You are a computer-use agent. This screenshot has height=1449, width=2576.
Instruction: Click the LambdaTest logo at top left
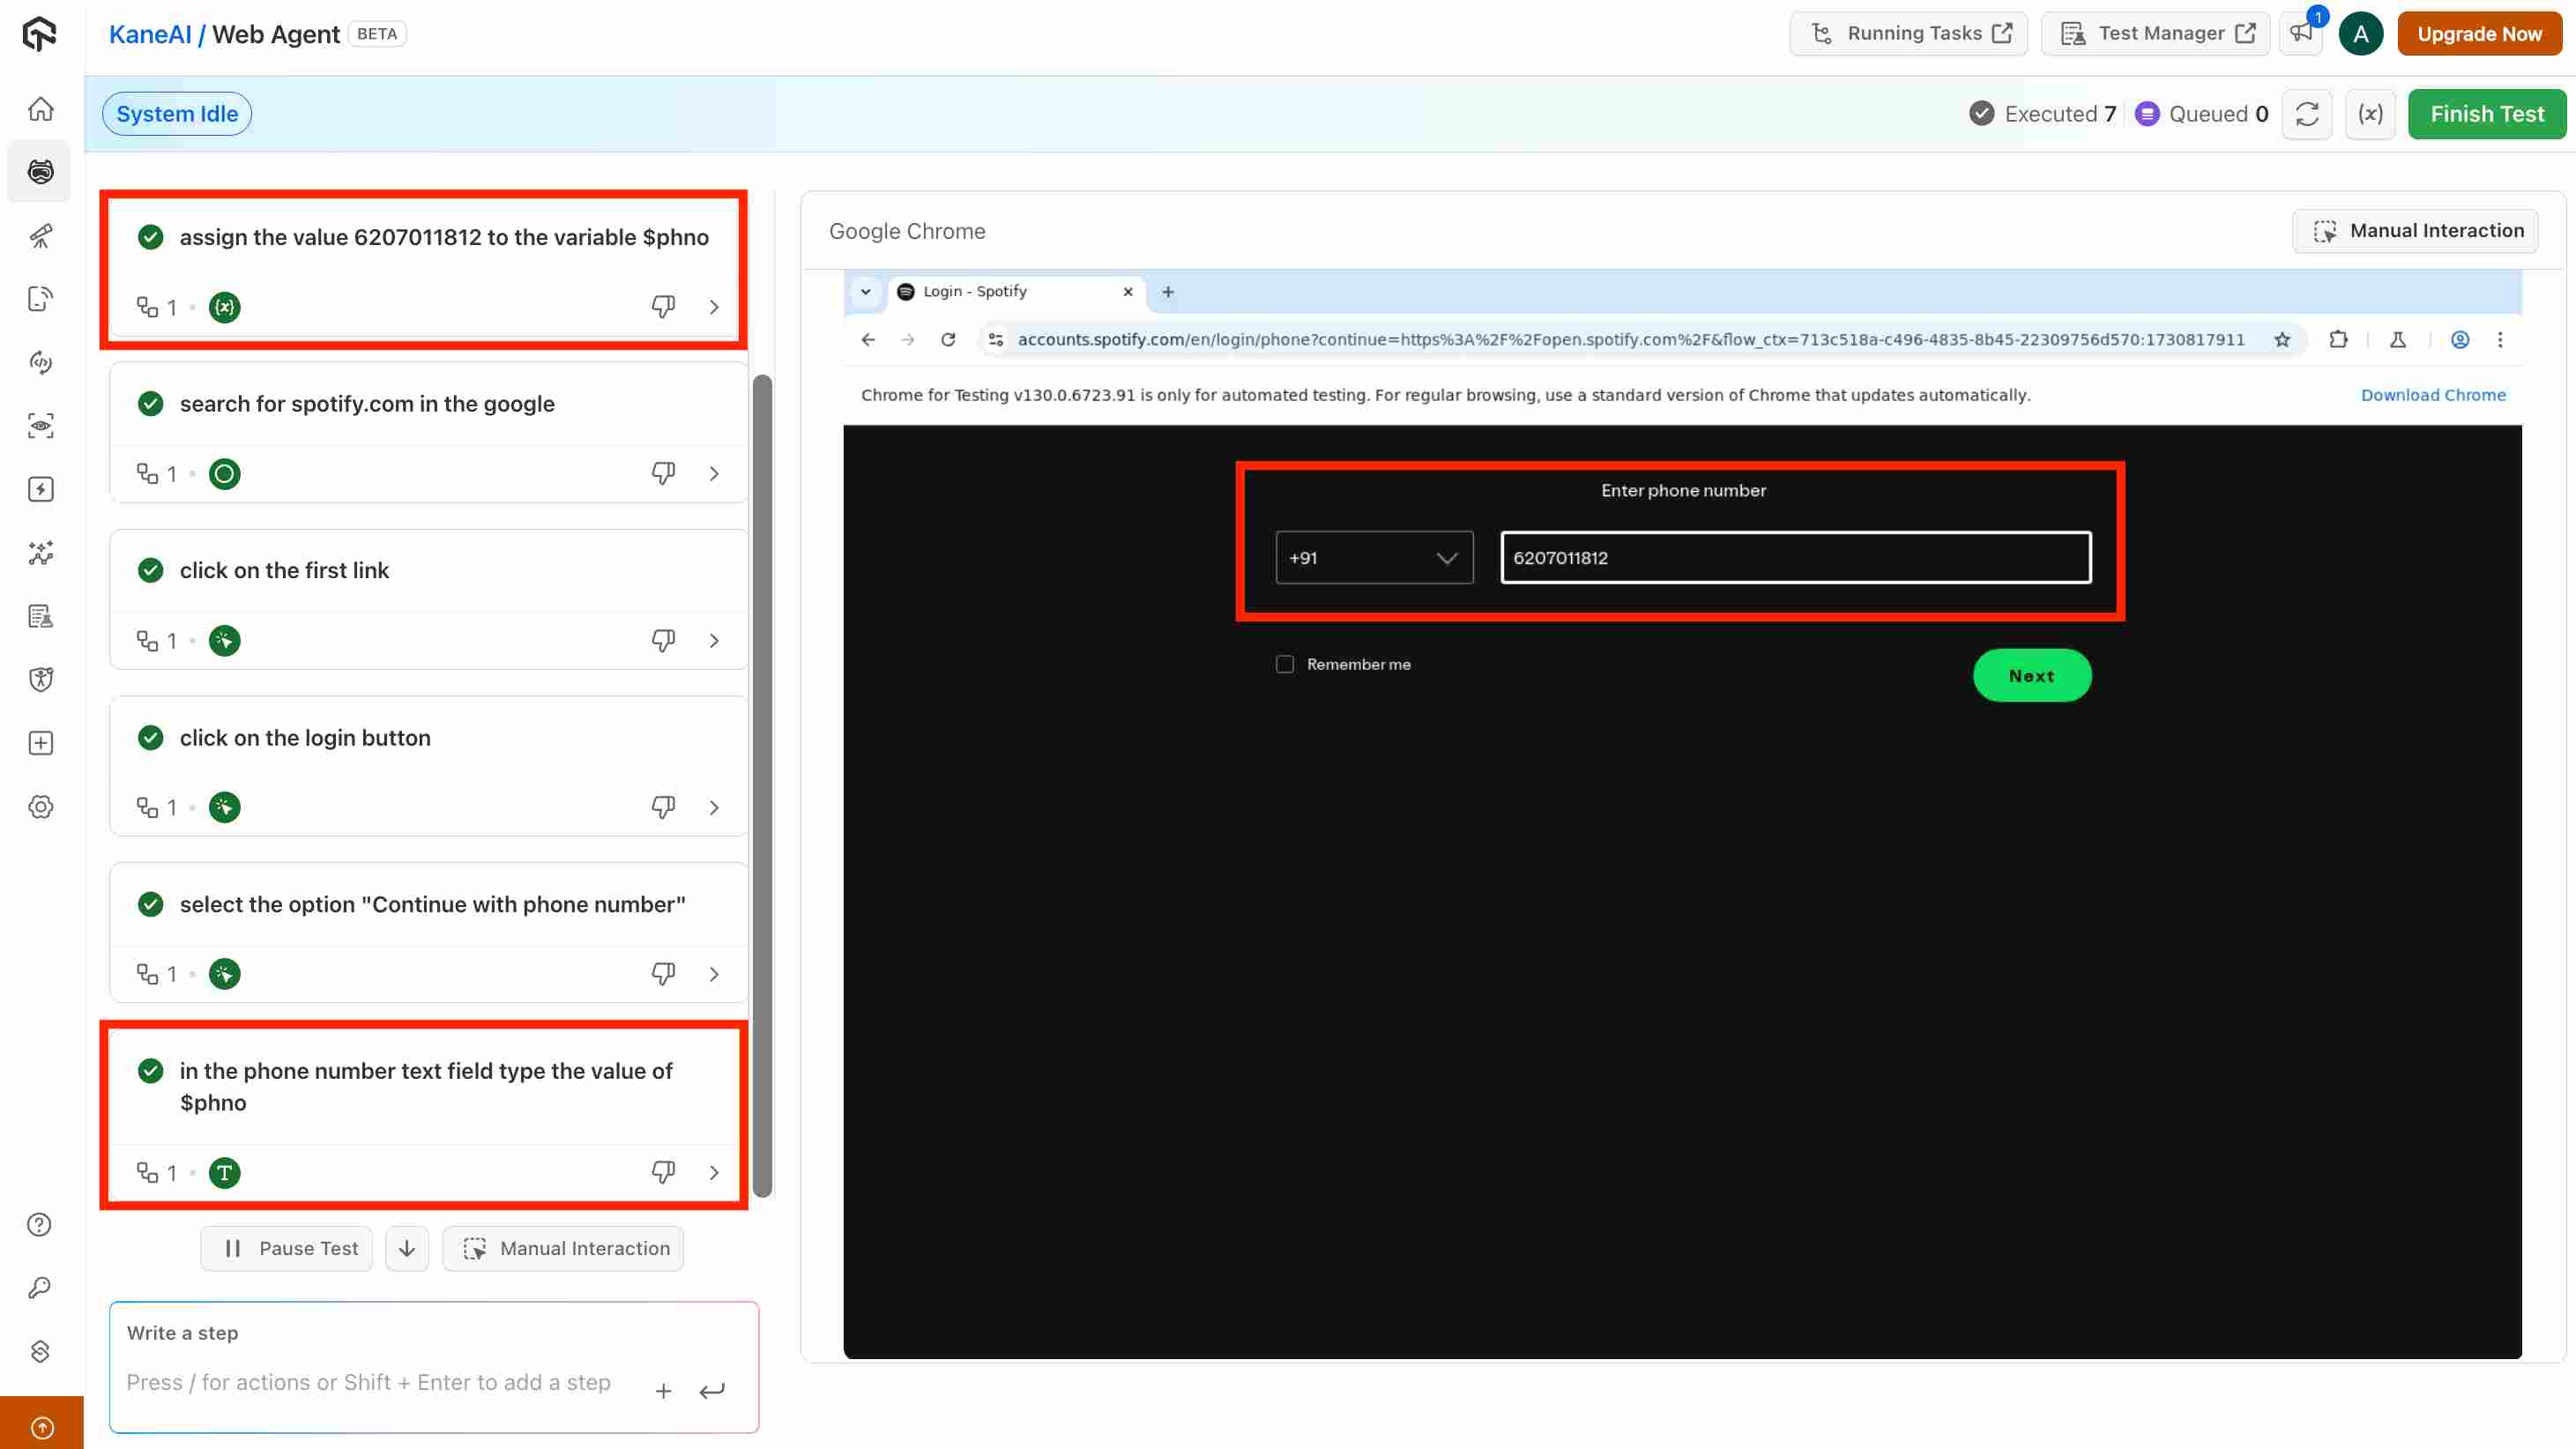(x=40, y=34)
